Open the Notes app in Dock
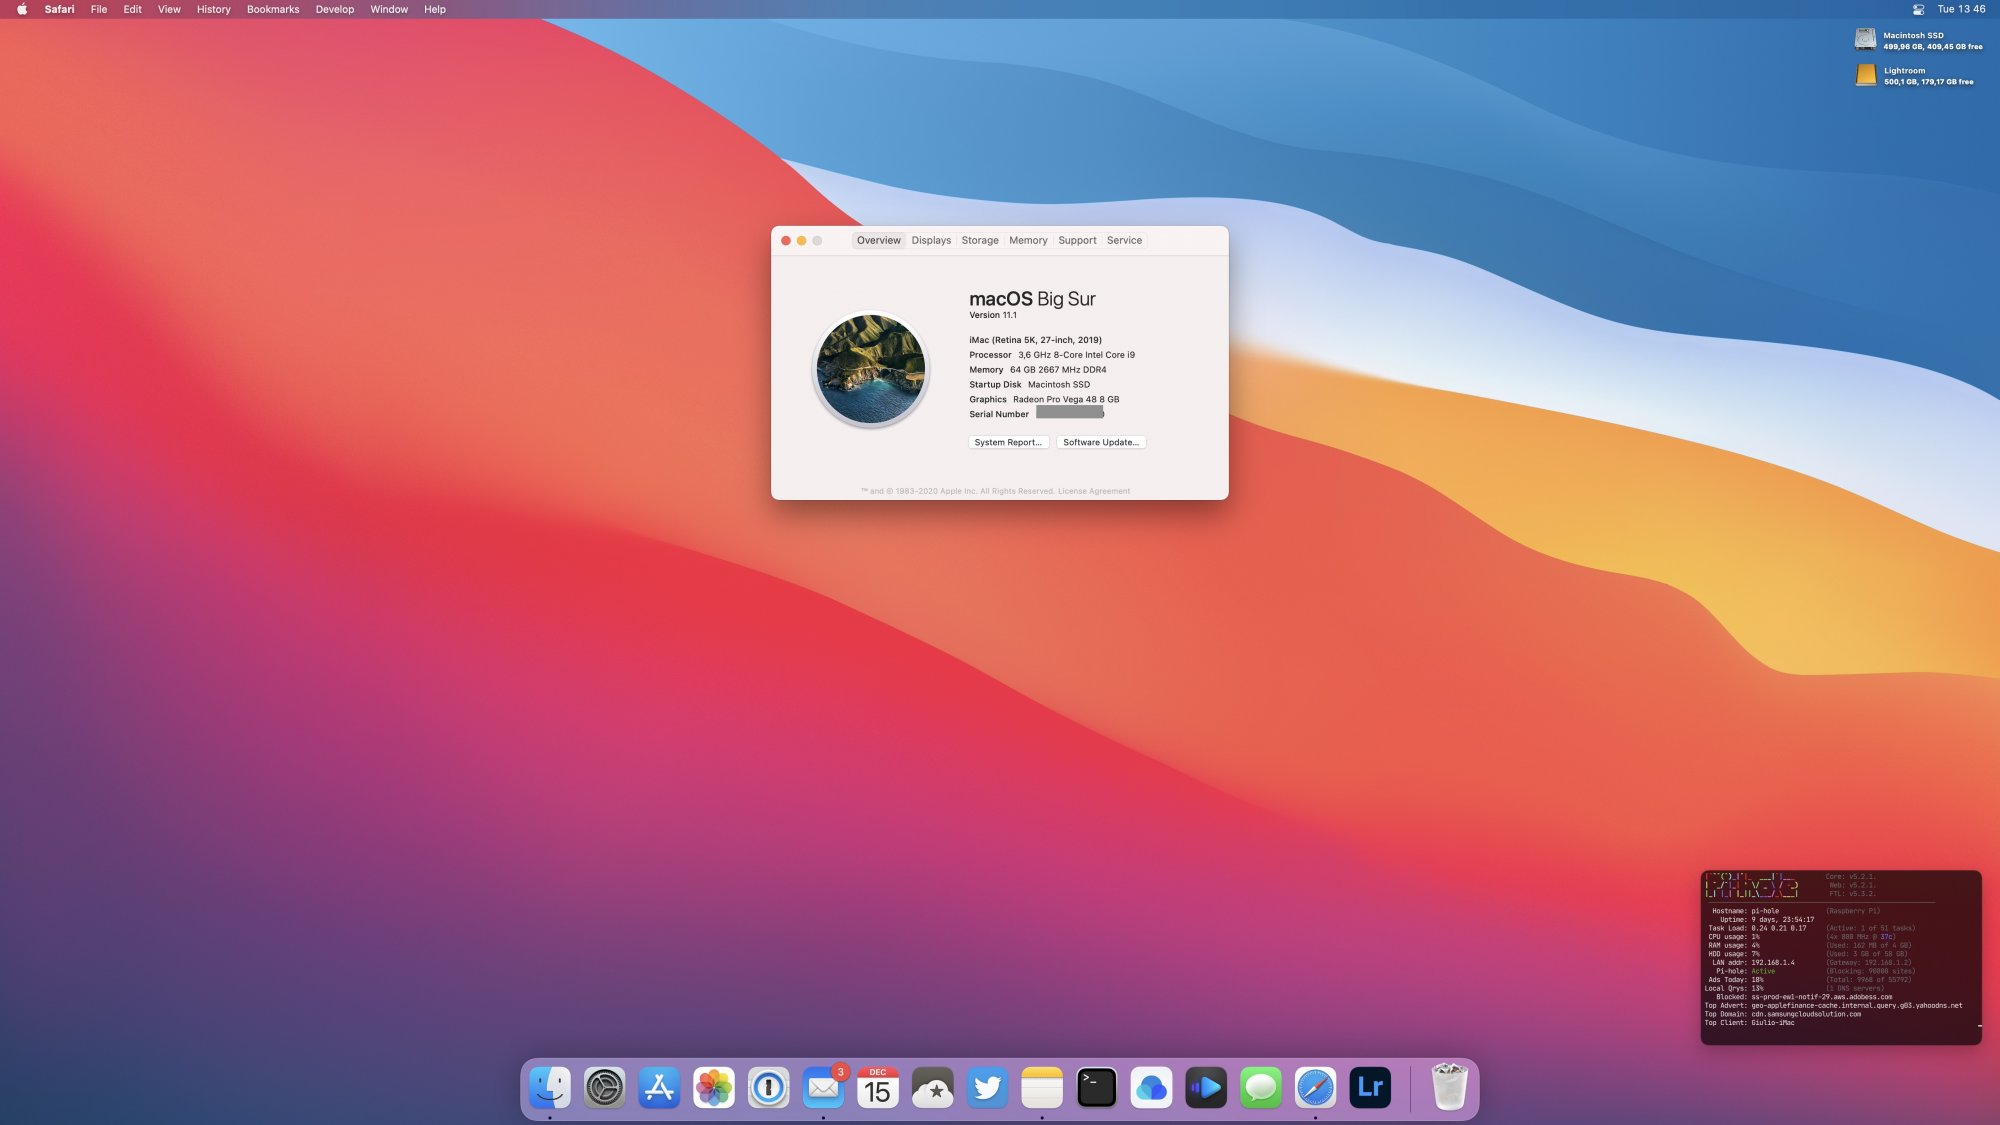 [x=1042, y=1087]
